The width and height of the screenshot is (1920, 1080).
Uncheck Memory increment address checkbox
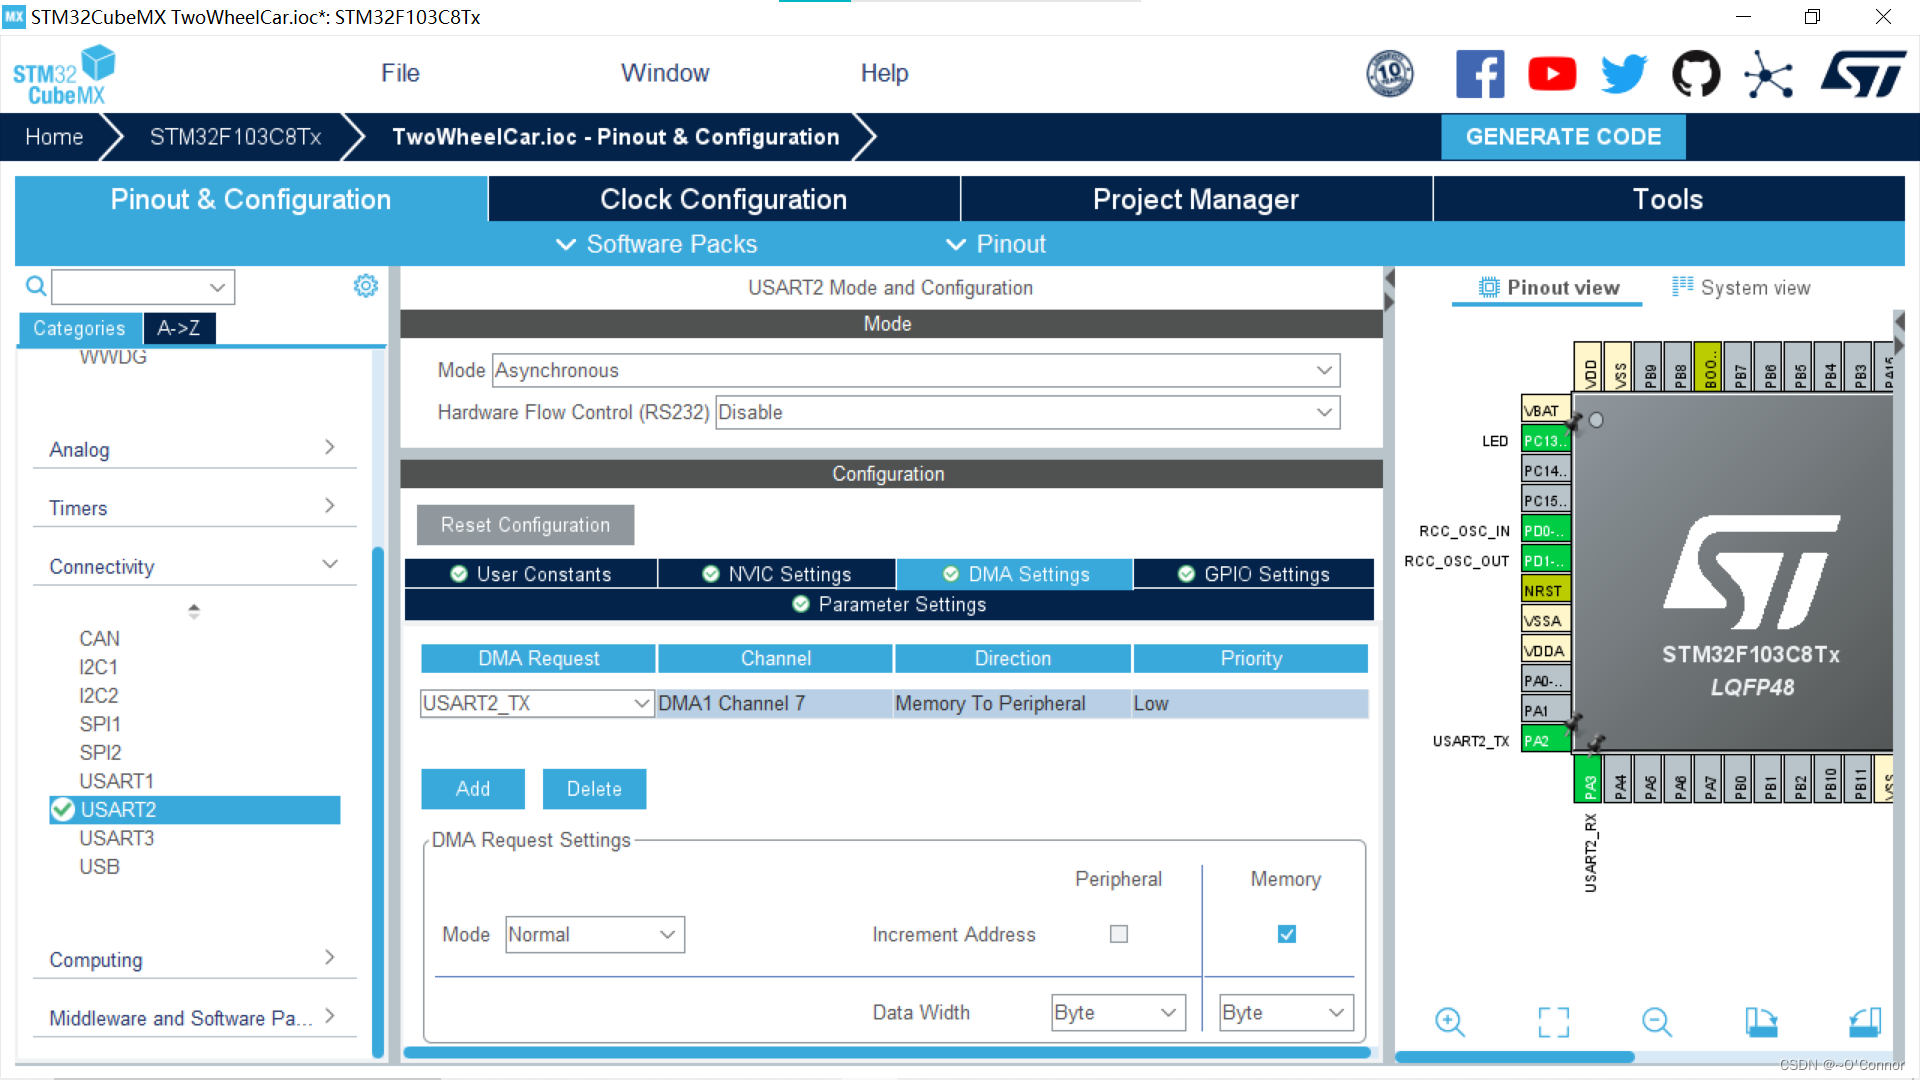[x=1287, y=934]
